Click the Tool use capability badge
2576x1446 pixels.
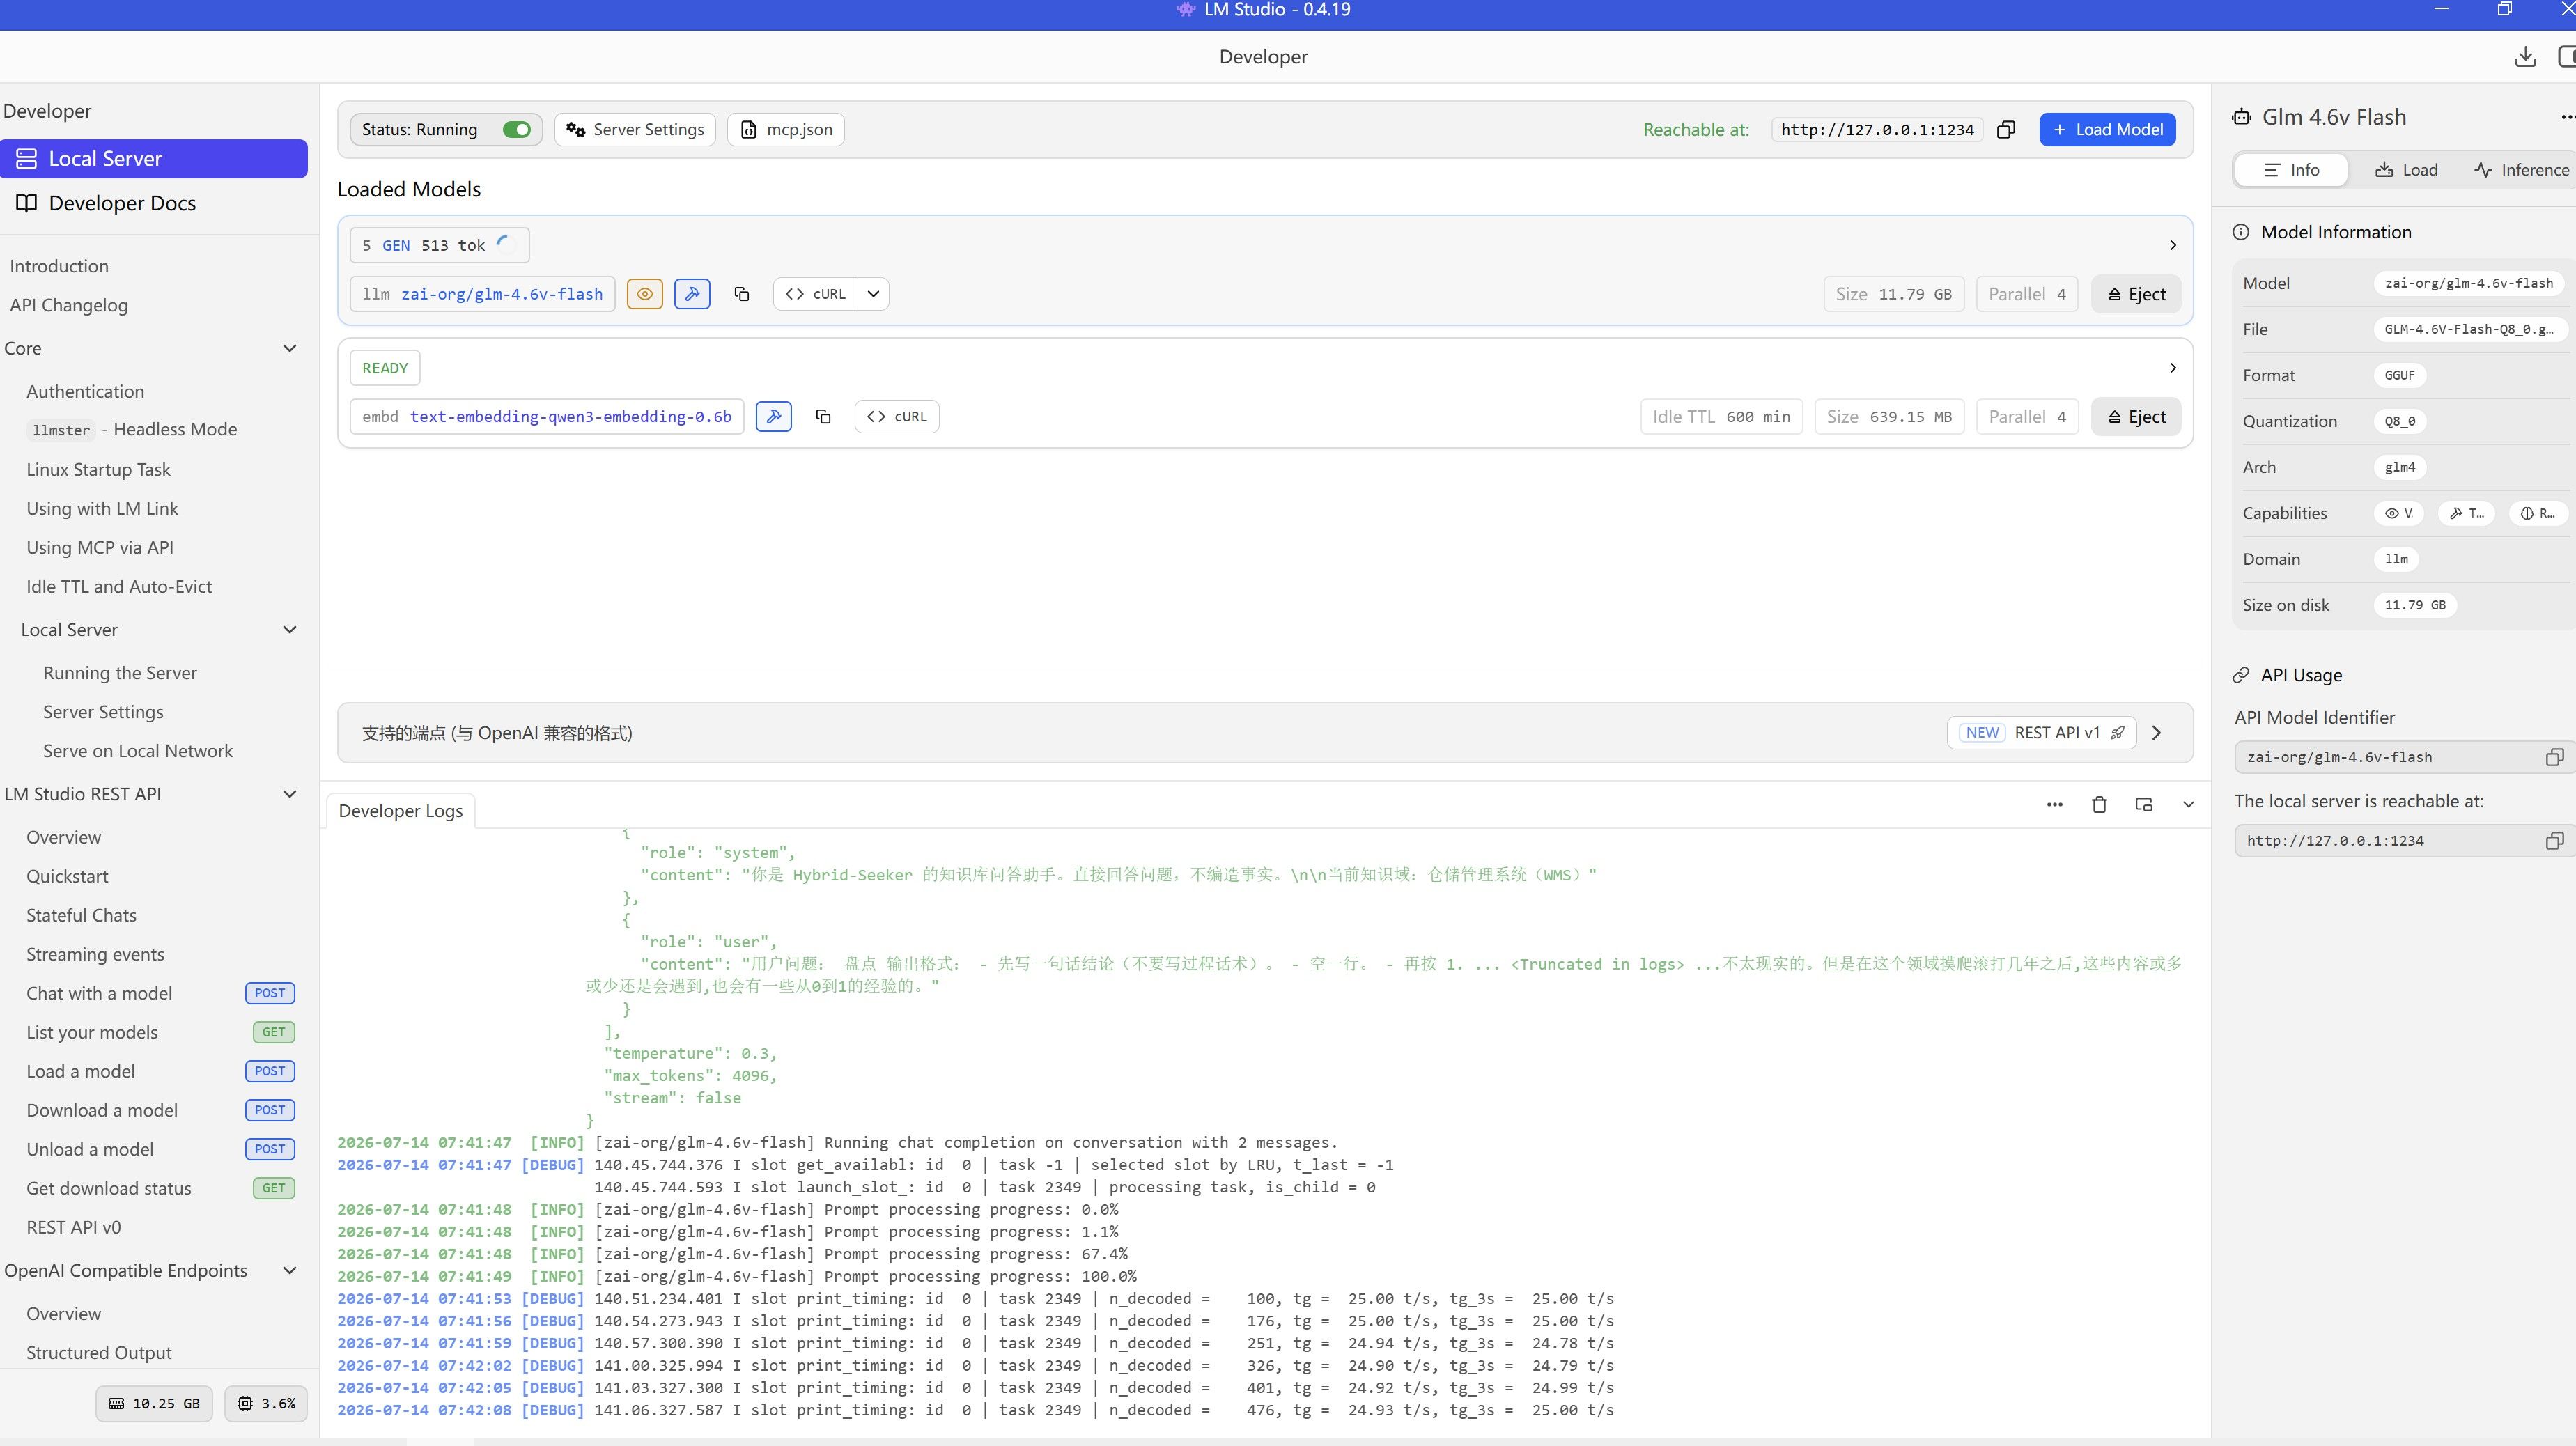pos(2466,513)
